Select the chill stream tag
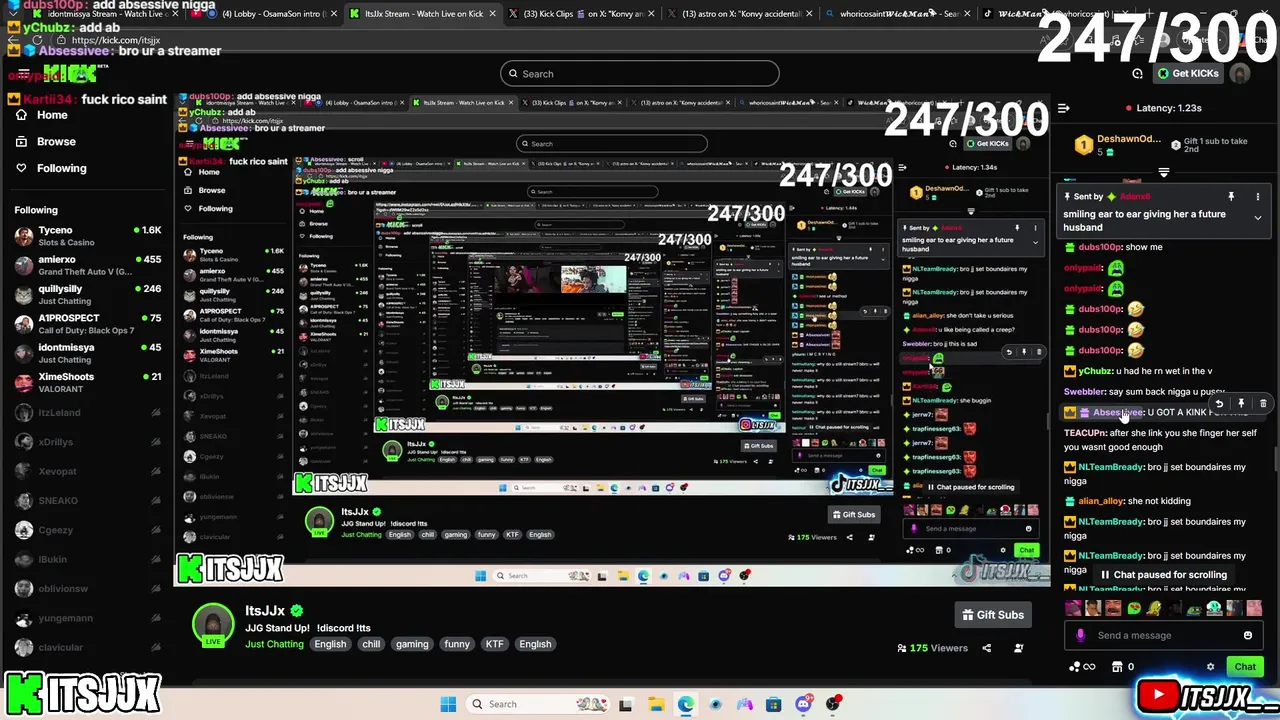This screenshot has width=1280, height=720. tap(371, 644)
